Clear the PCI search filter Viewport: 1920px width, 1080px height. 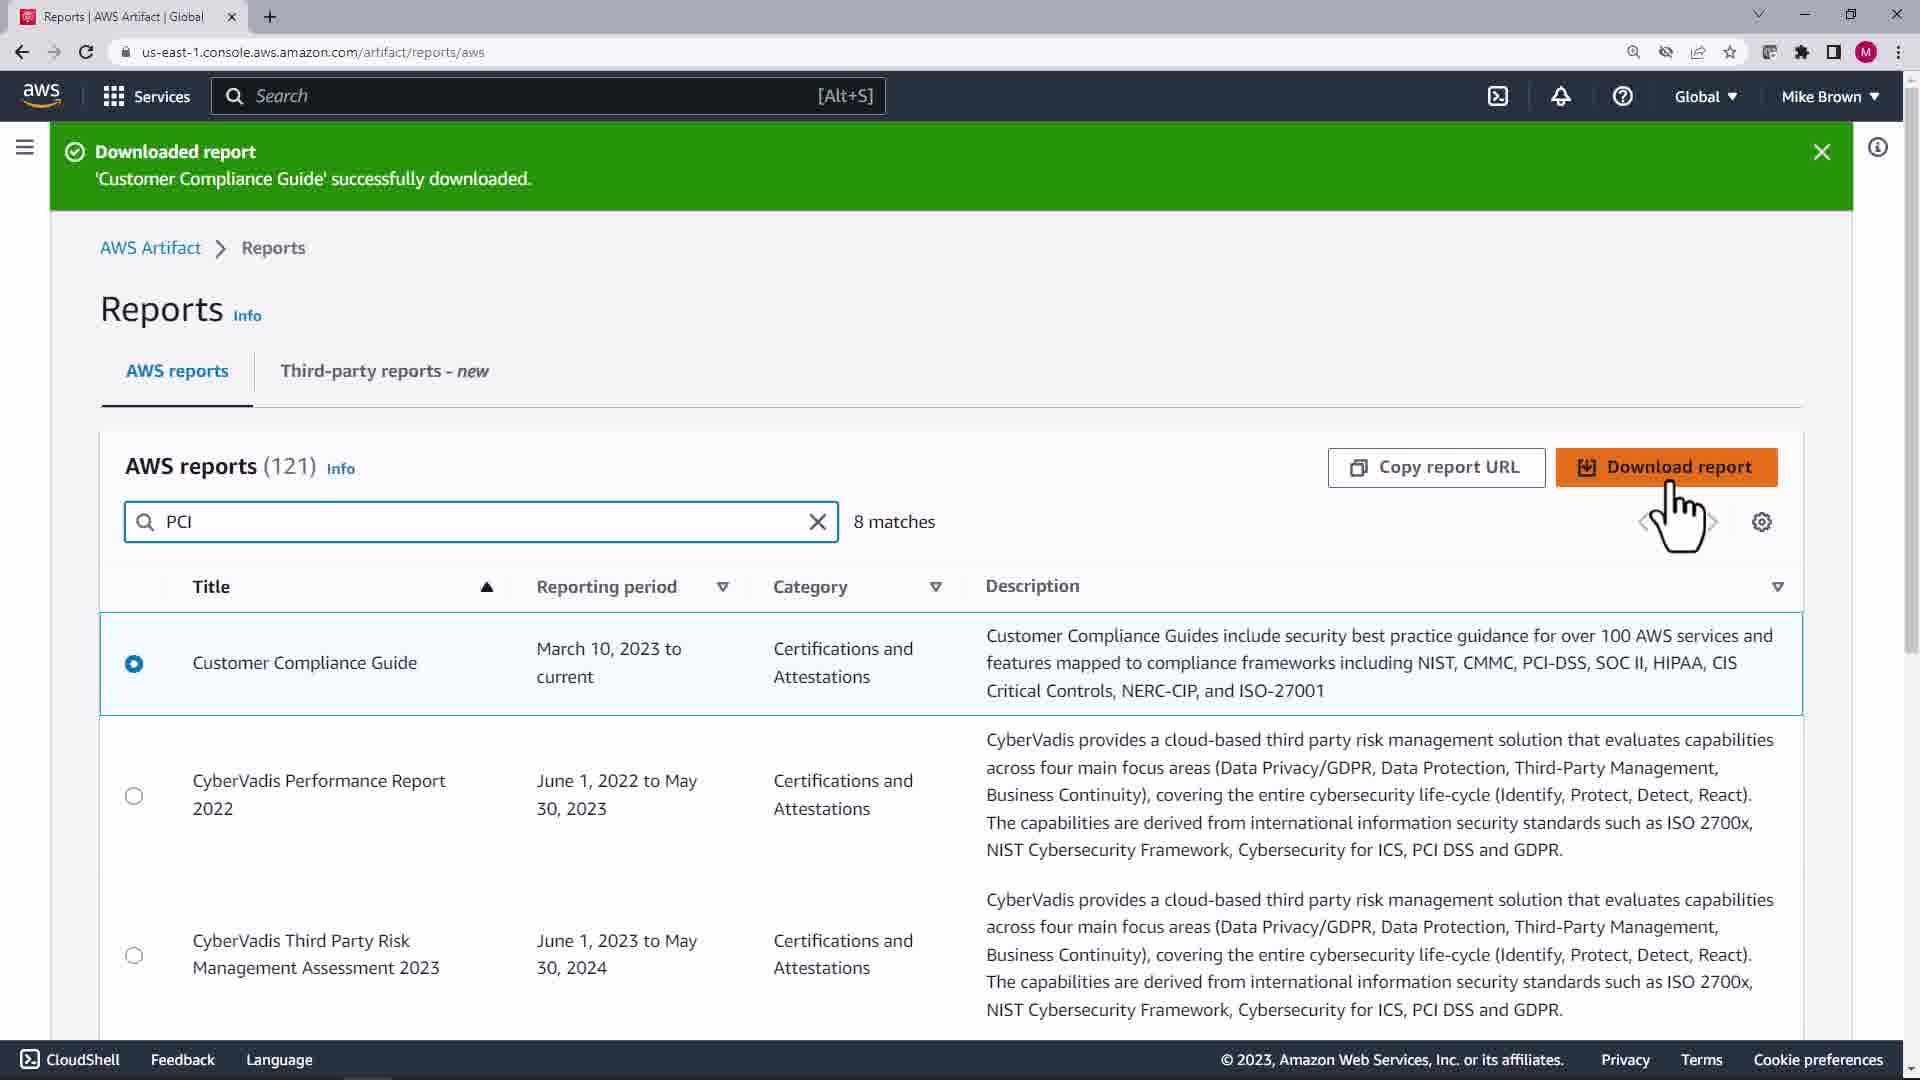pyautogui.click(x=817, y=522)
